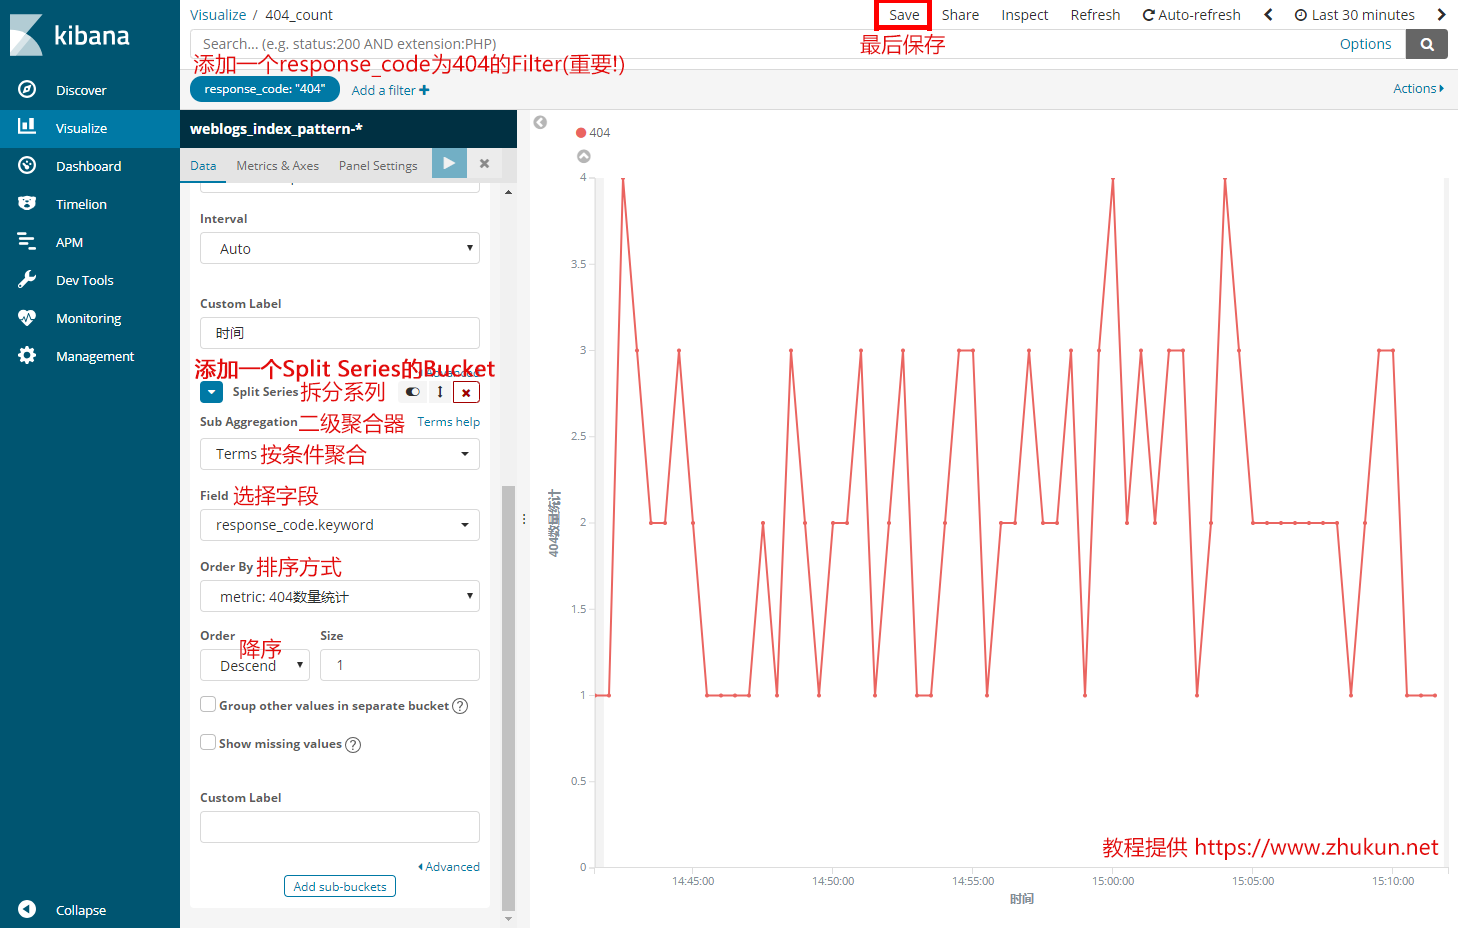Collapse the editor sidebar arrow
Image resolution: width=1458 pixels, height=928 pixels.
point(540,122)
